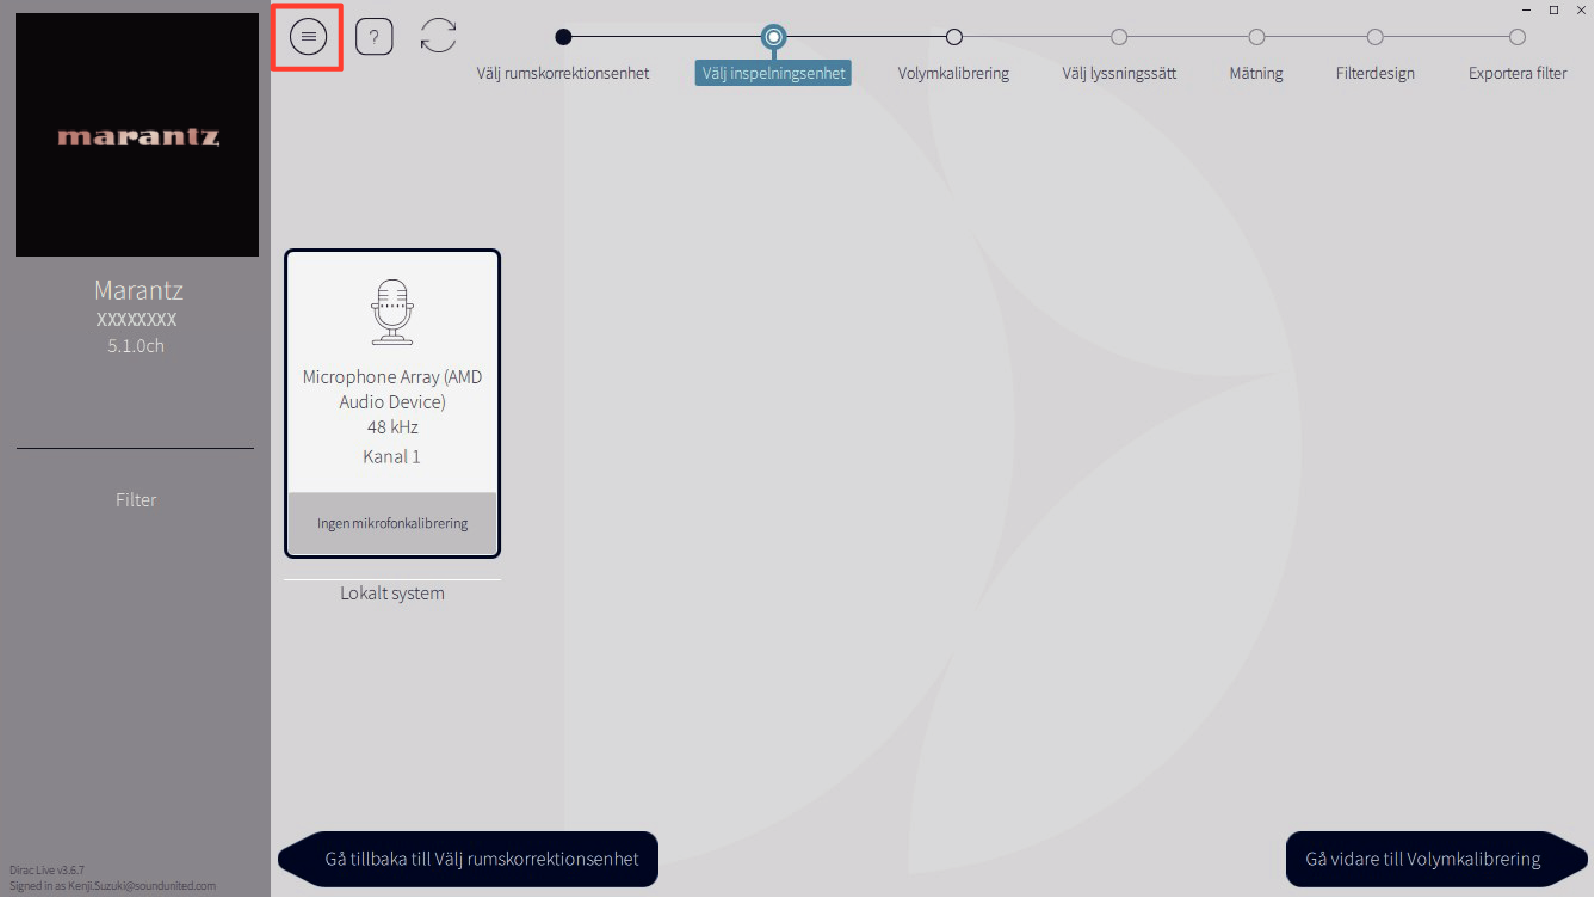Jump to Volymkalibrering step

[x=953, y=73]
